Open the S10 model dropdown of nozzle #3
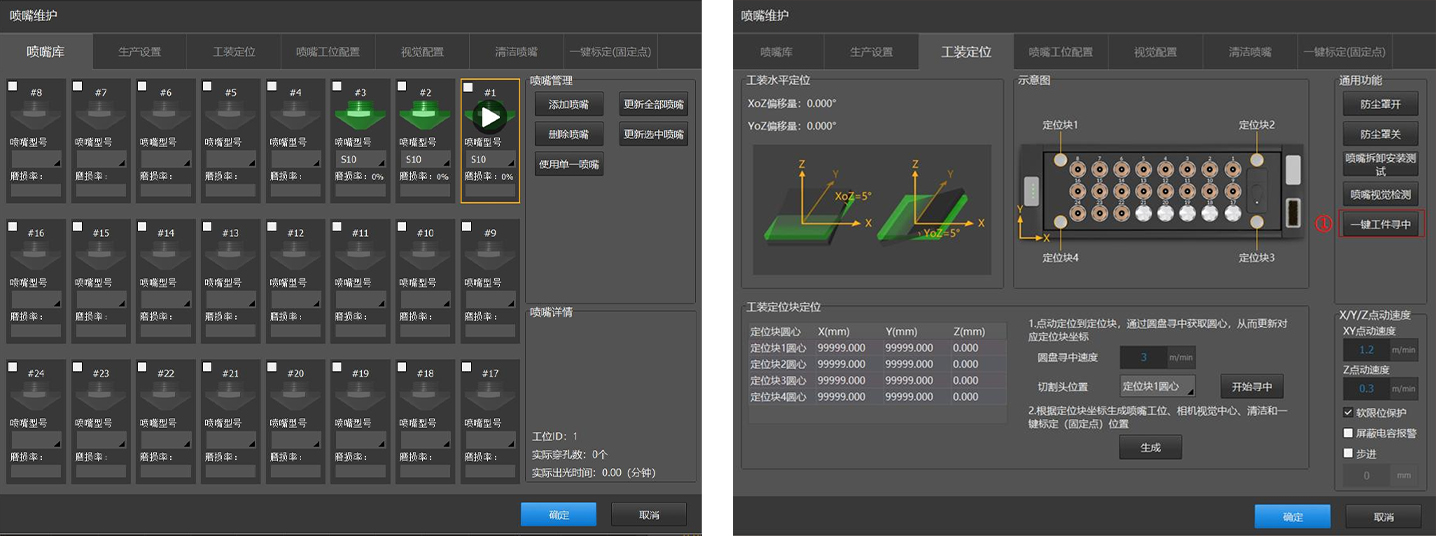 [361, 159]
